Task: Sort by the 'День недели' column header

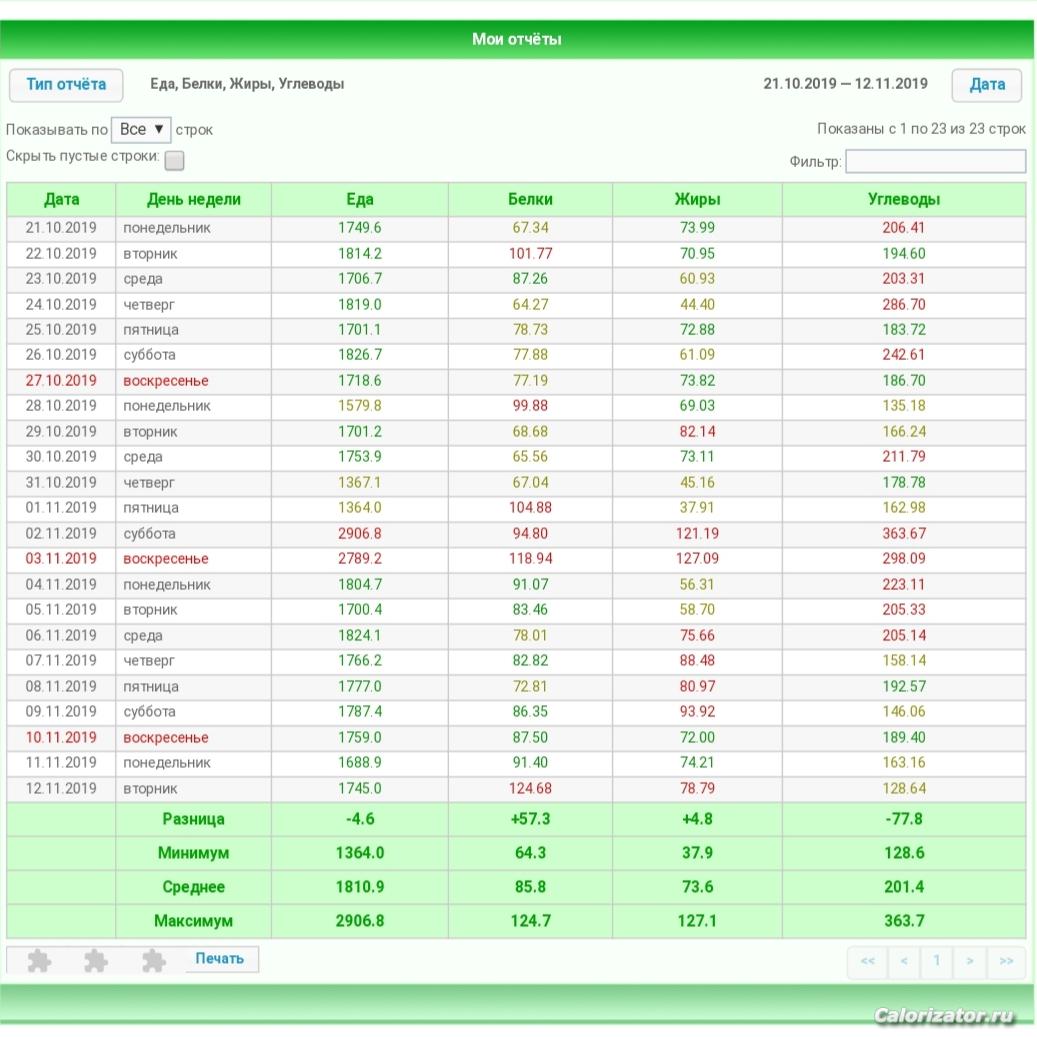Action: [x=193, y=198]
